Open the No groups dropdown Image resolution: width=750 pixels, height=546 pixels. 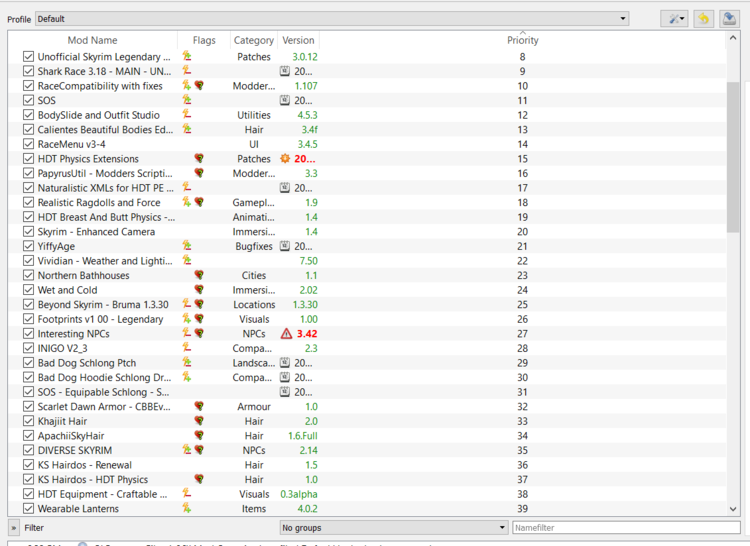click(x=393, y=528)
